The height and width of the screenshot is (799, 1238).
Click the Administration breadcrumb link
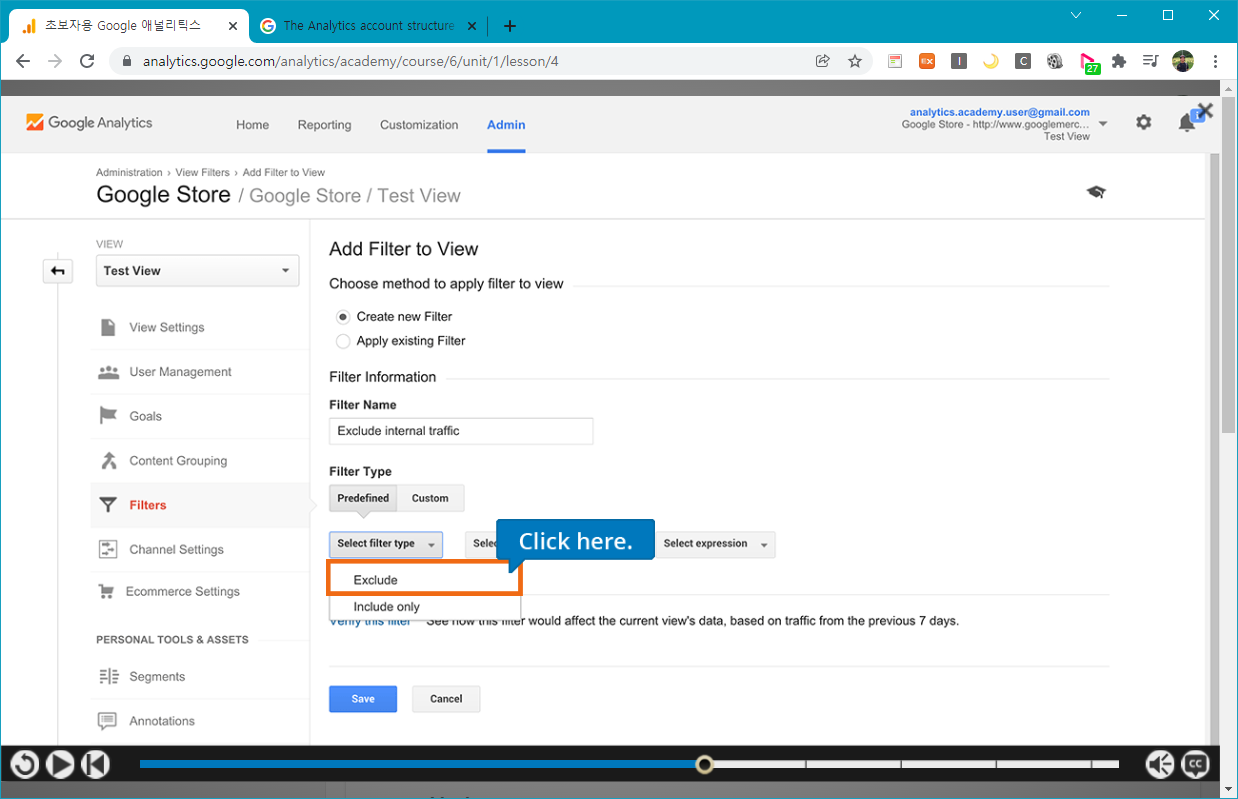click(x=129, y=173)
